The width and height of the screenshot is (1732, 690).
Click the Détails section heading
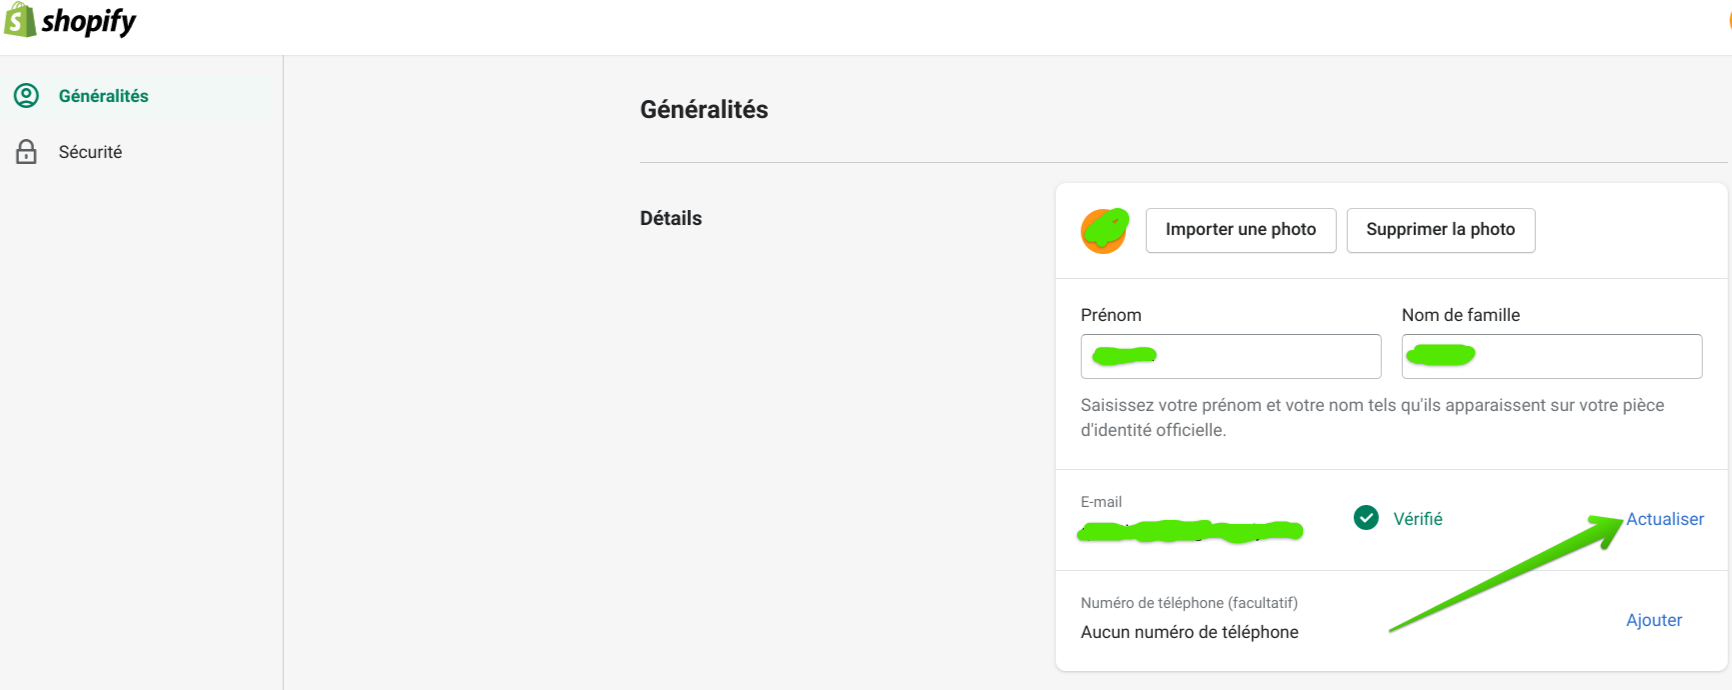(671, 218)
